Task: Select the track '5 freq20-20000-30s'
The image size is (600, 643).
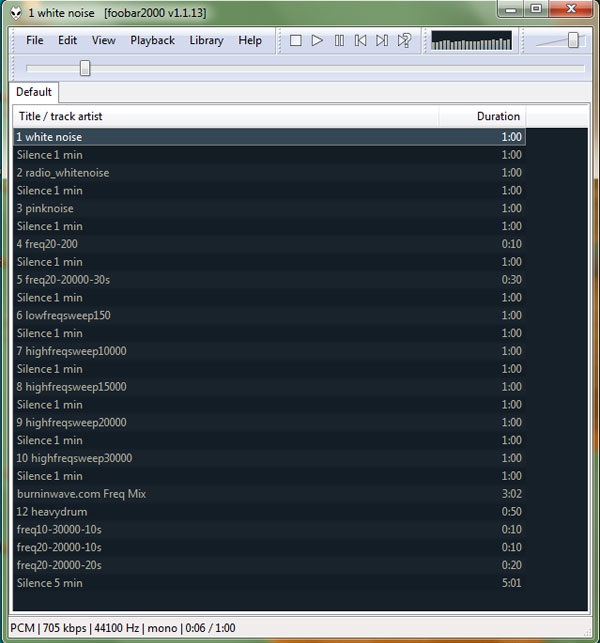Action: [269, 280]
